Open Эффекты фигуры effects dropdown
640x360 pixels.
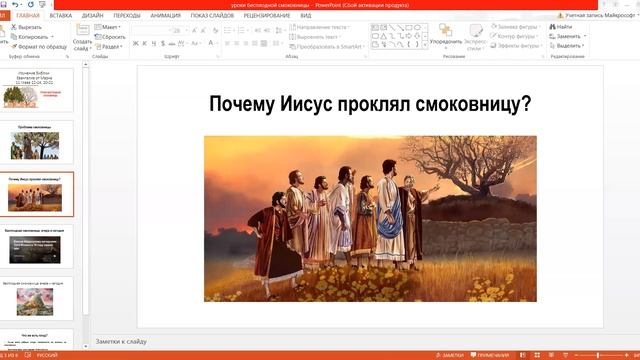[516, 46]
